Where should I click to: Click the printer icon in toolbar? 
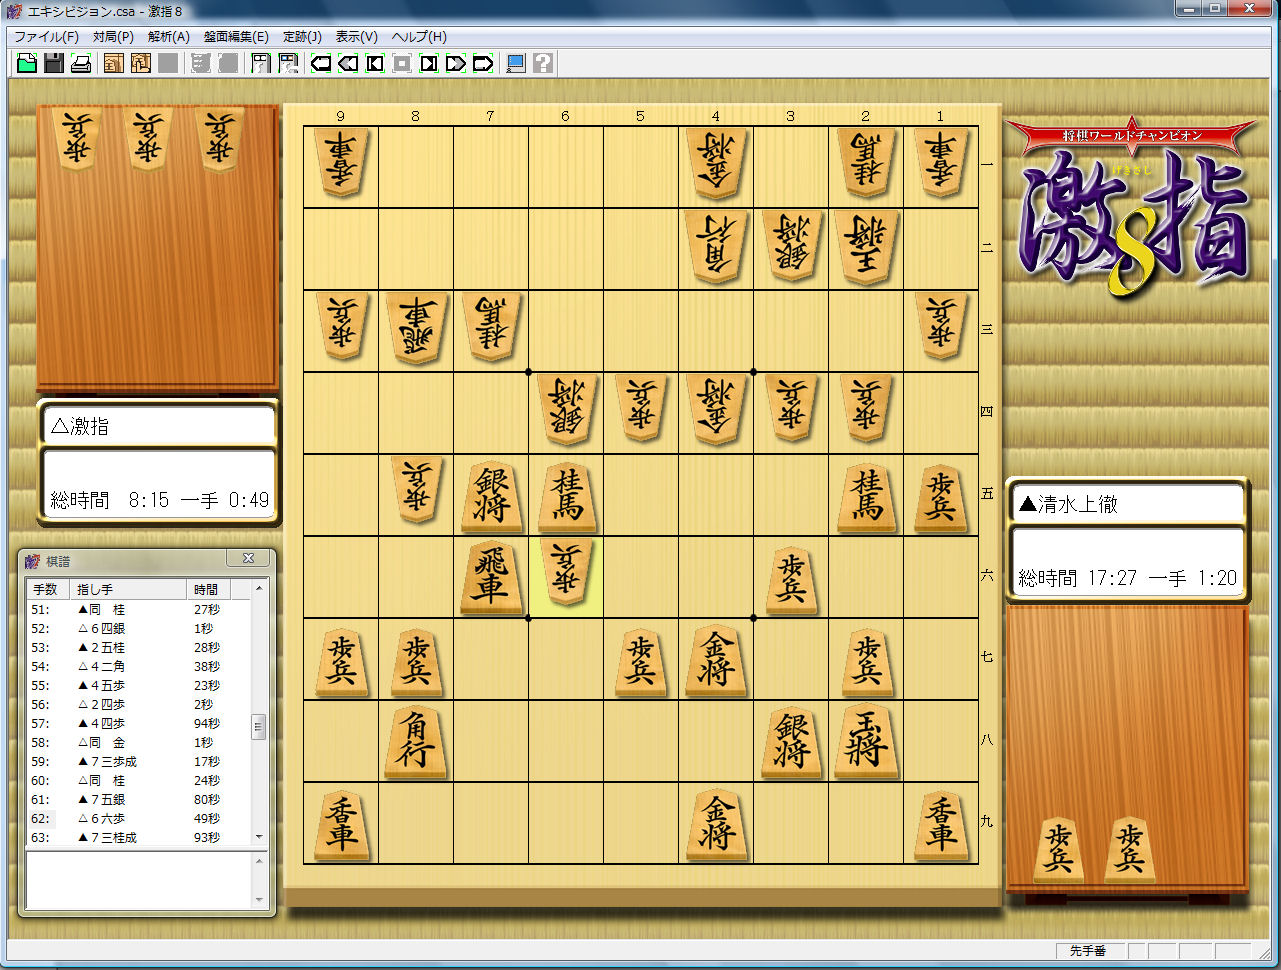pos(81,64)
